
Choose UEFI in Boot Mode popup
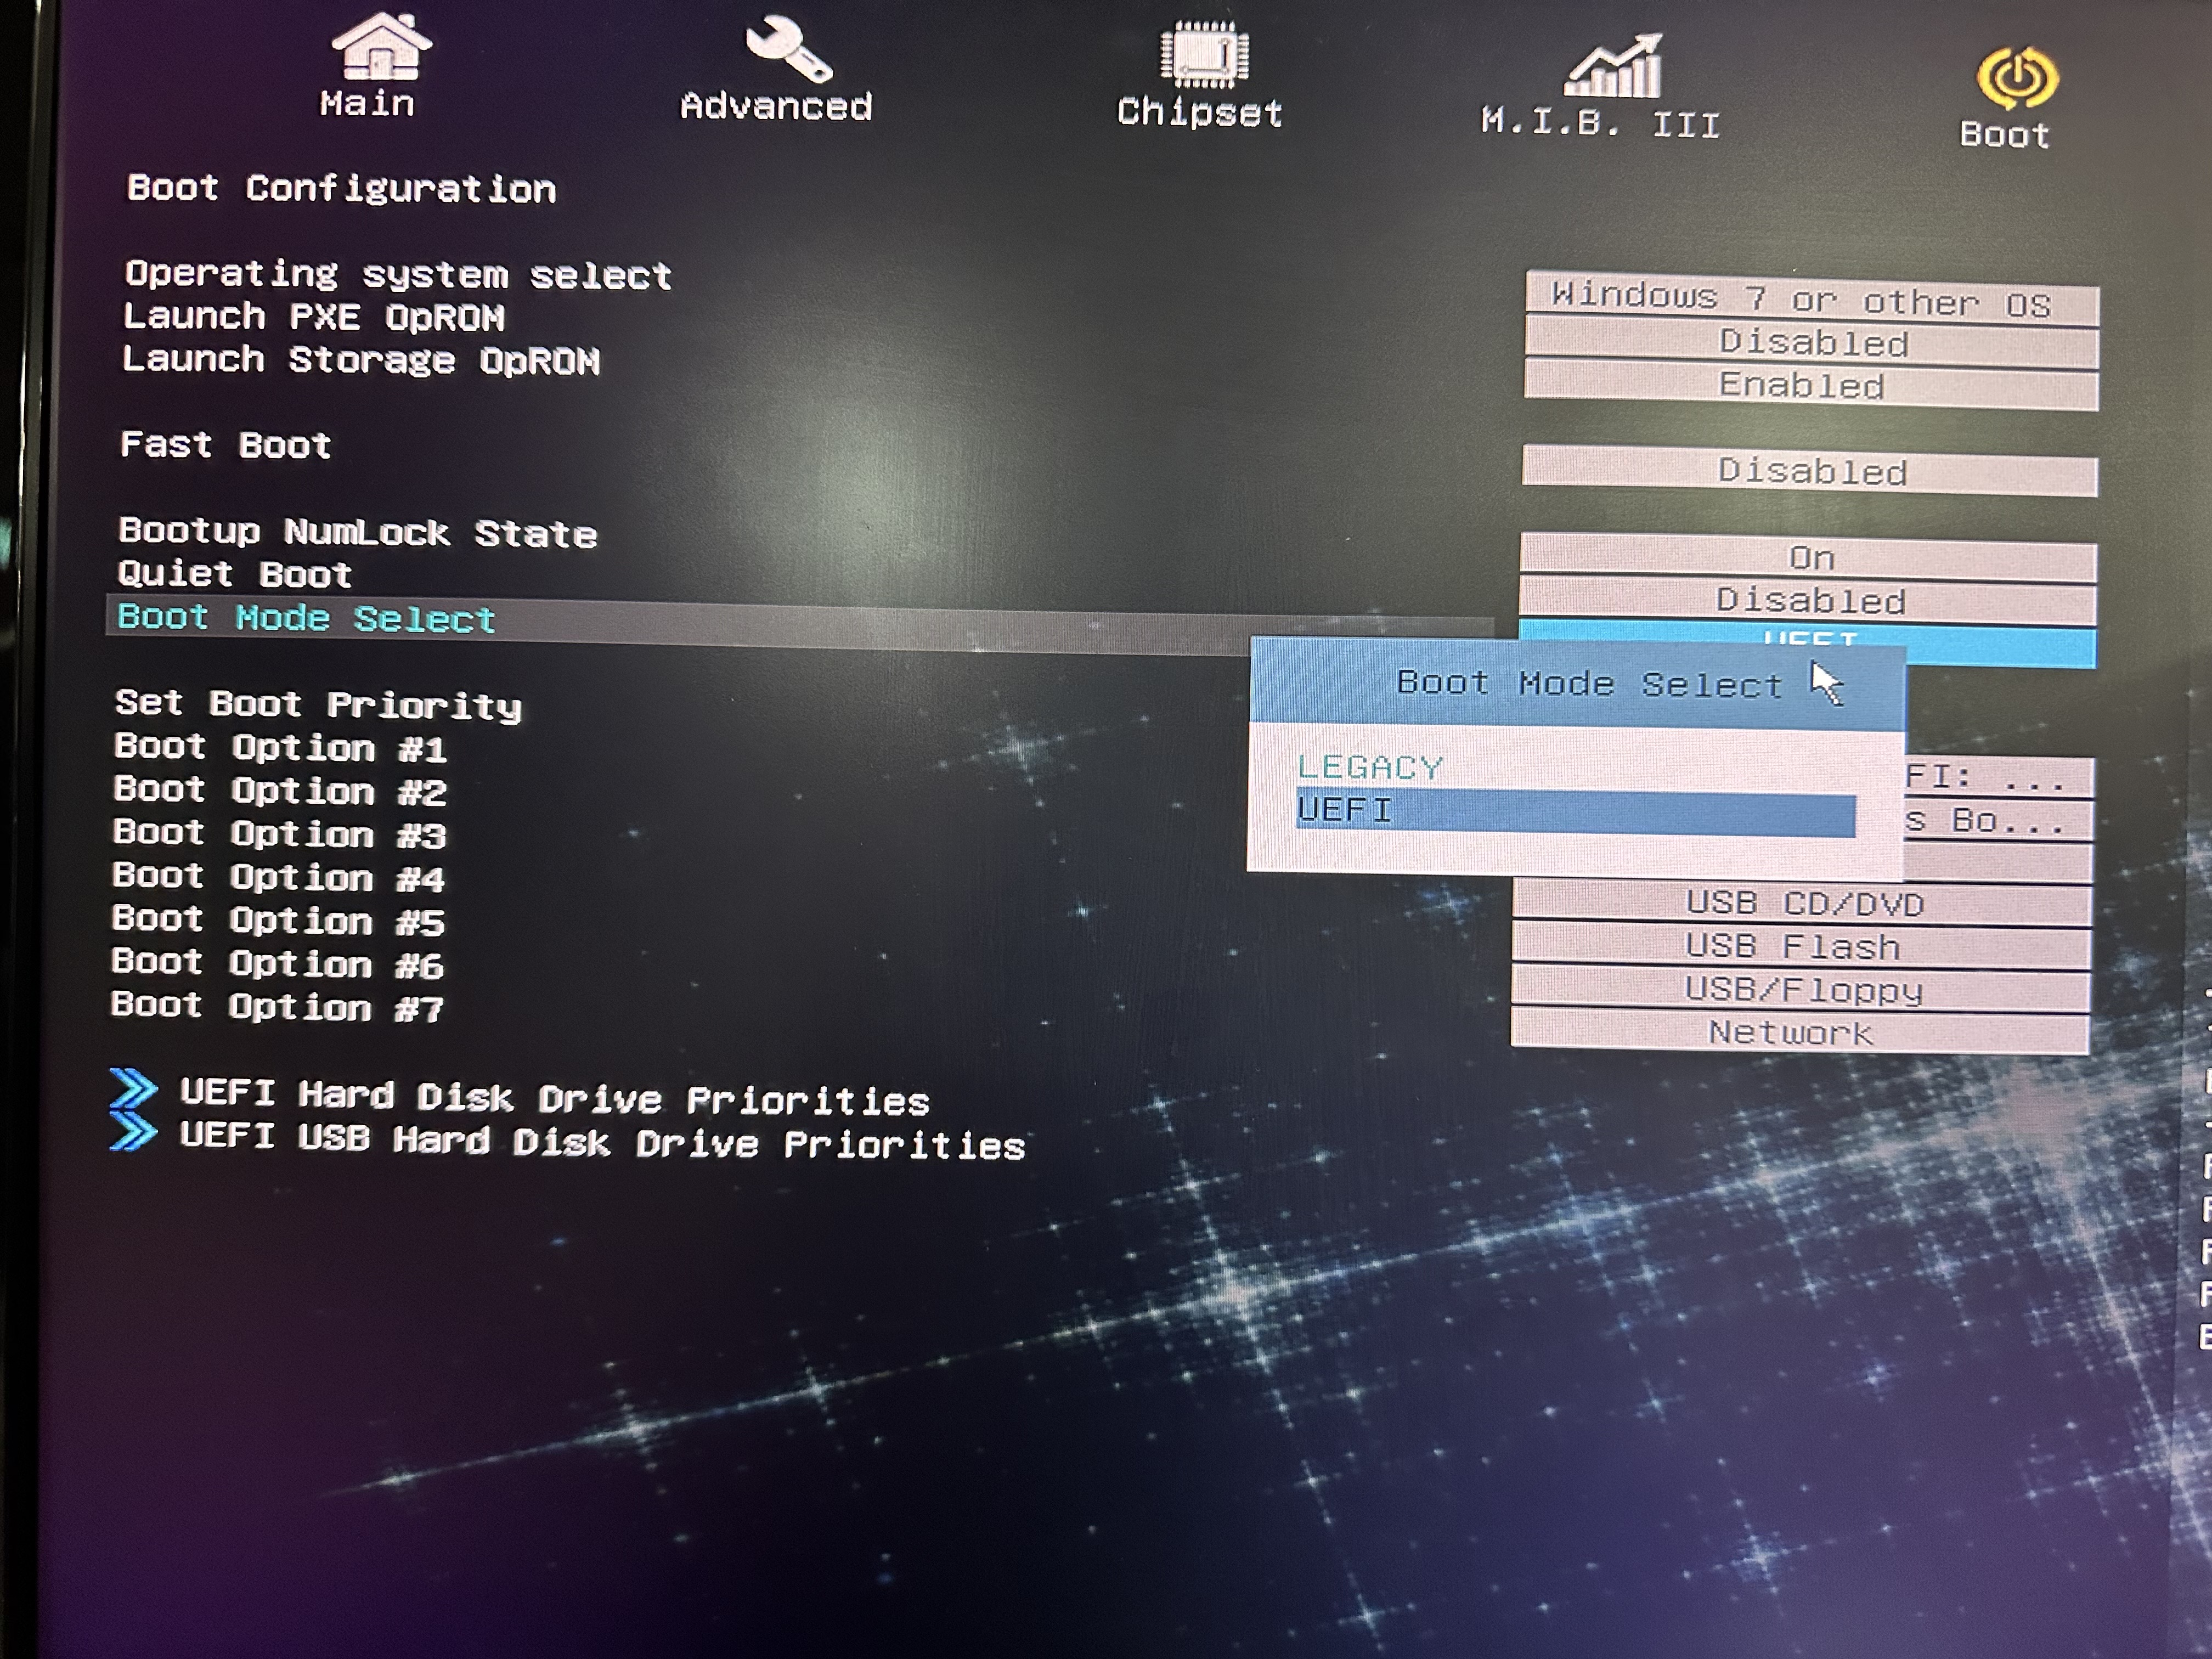[x=1575, y=812]
